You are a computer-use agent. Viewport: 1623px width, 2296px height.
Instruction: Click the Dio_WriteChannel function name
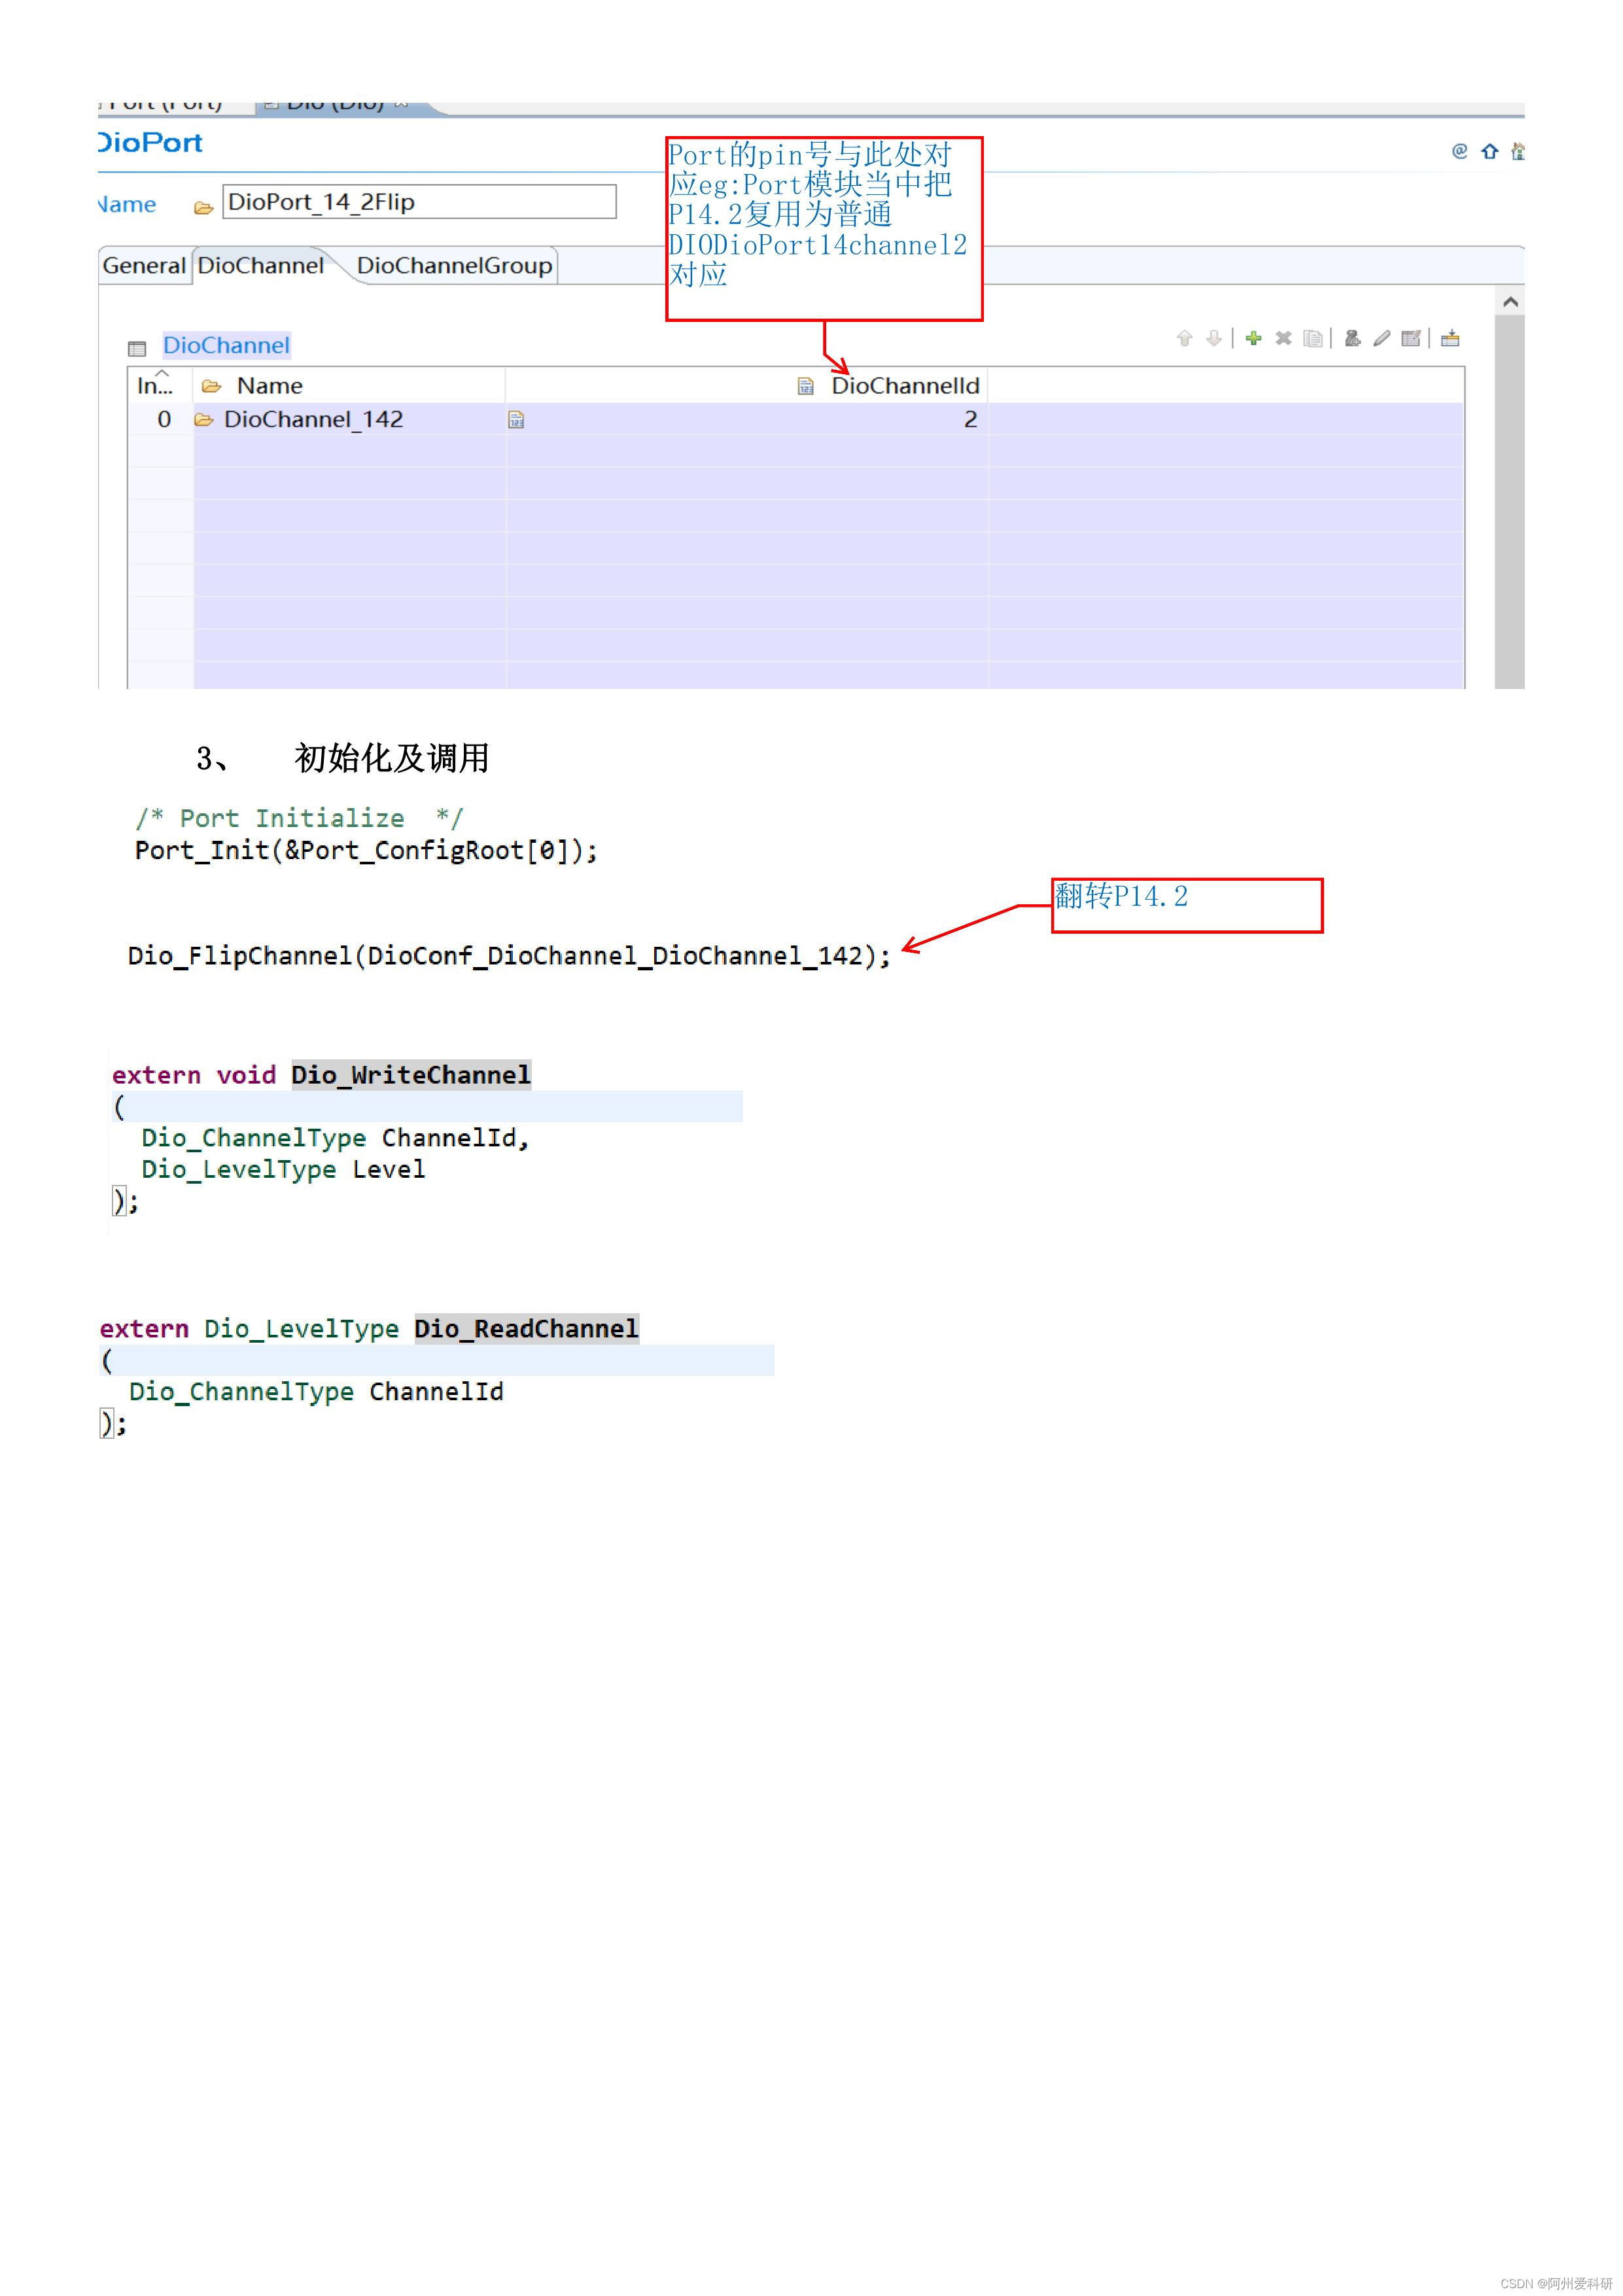tap(411, 1075)
